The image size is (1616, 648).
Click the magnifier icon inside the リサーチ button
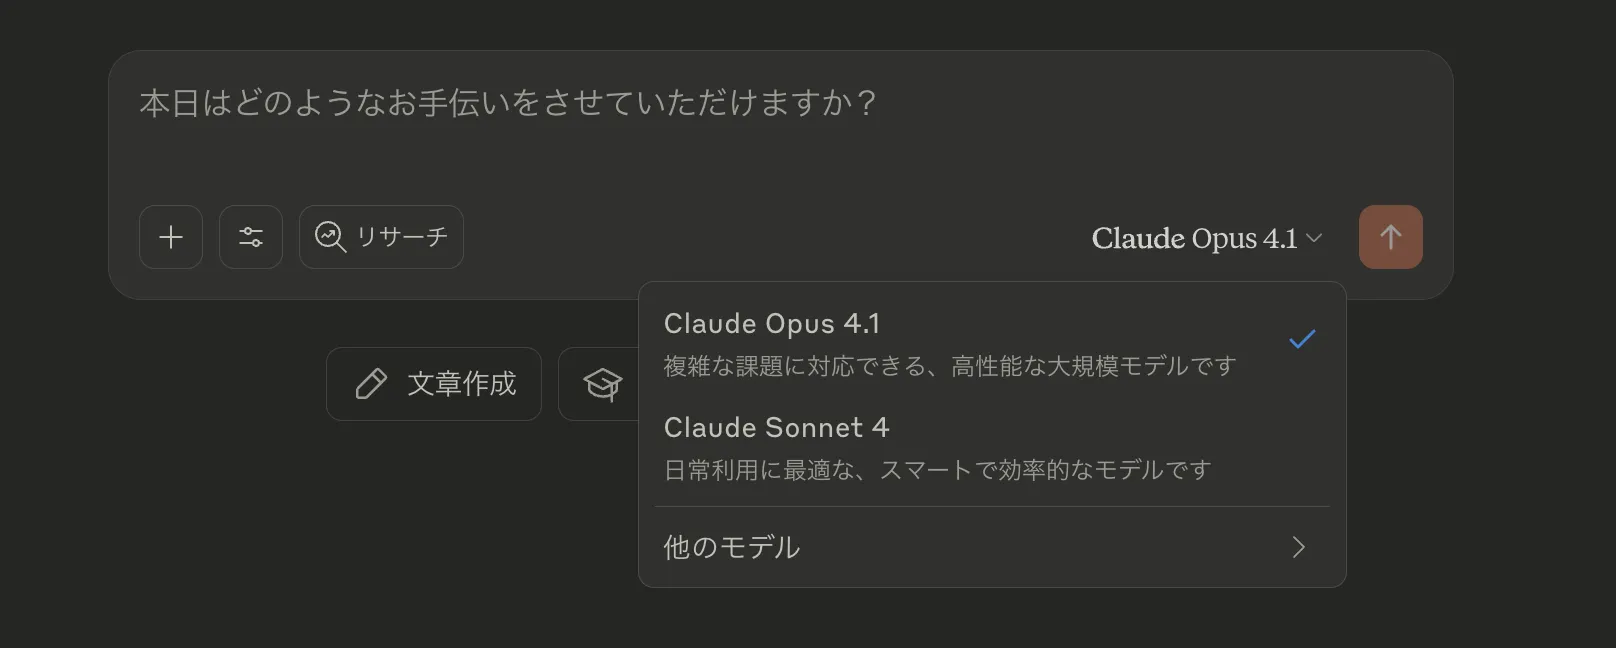click(328, 237)
